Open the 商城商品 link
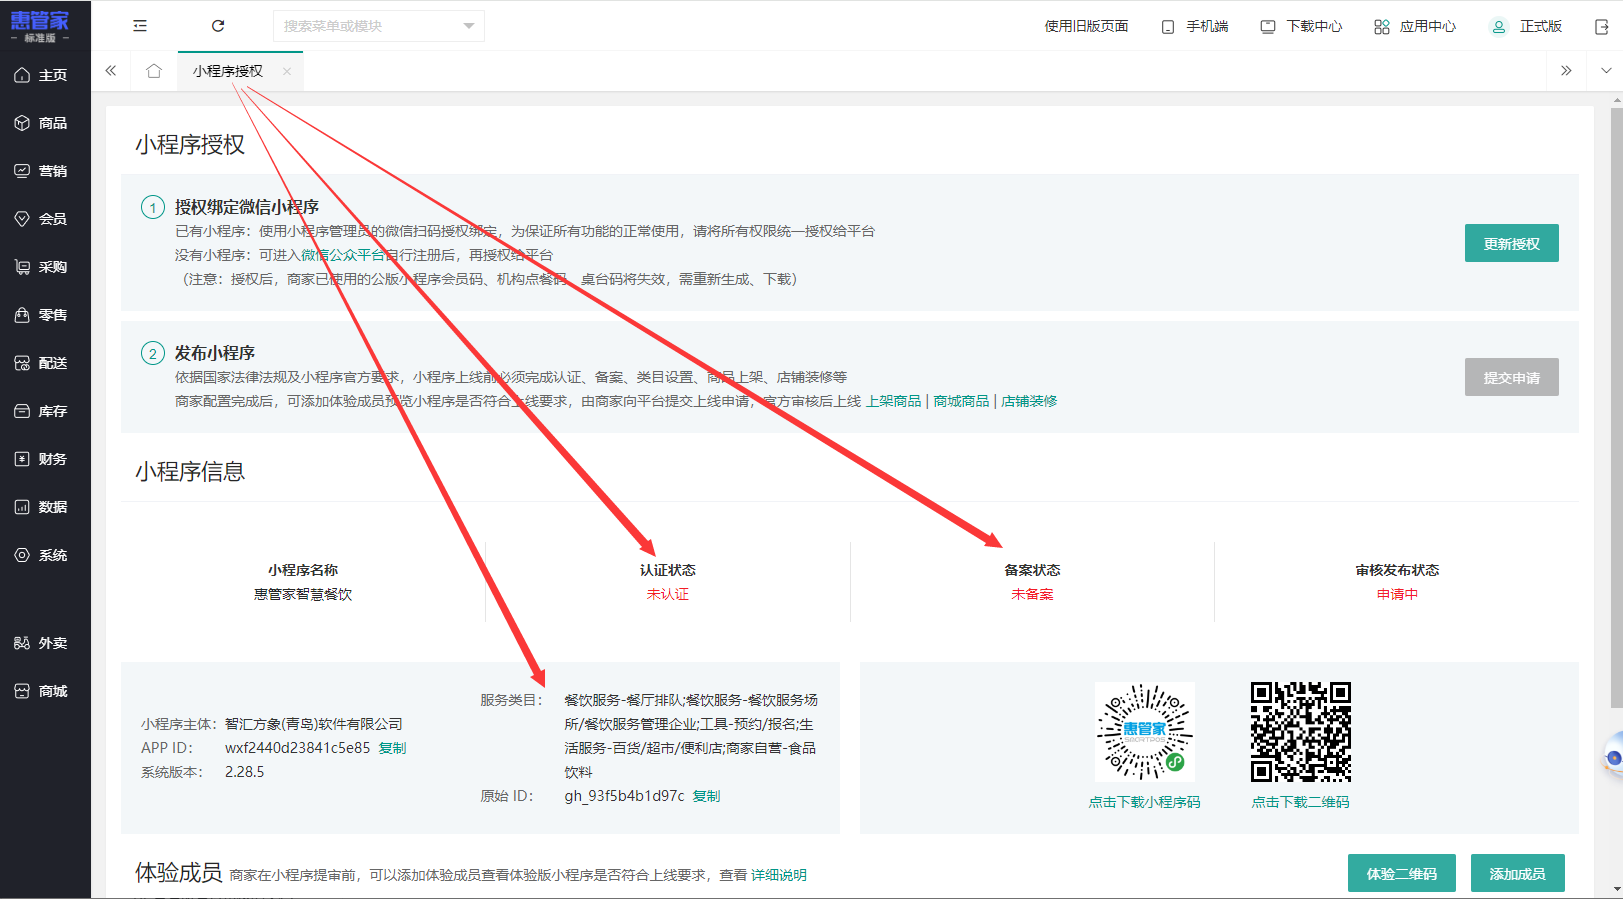This screenshot has height=899, width=1623. 961,401
